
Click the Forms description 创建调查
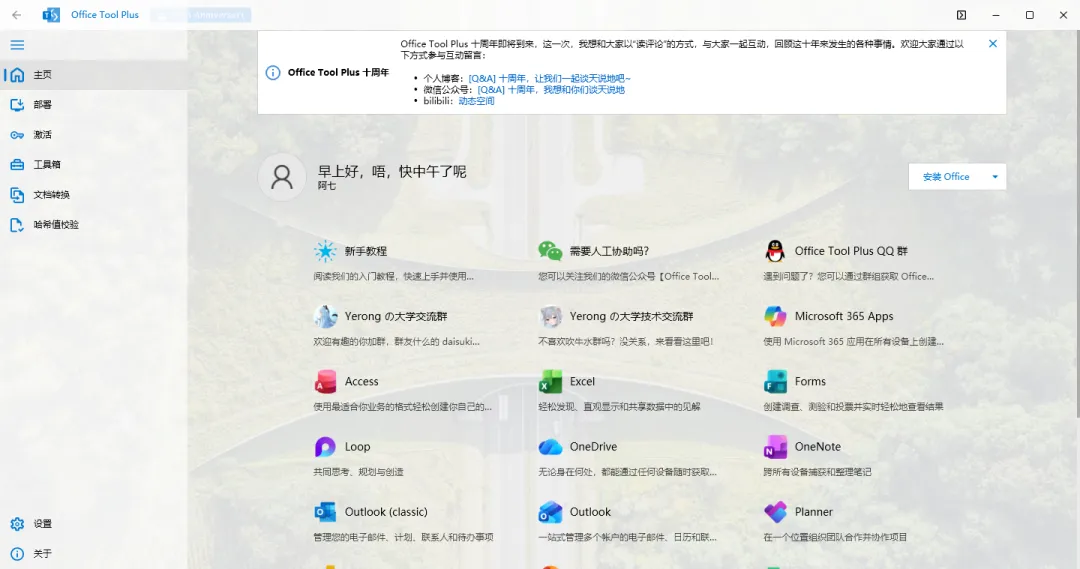point(853,406)
